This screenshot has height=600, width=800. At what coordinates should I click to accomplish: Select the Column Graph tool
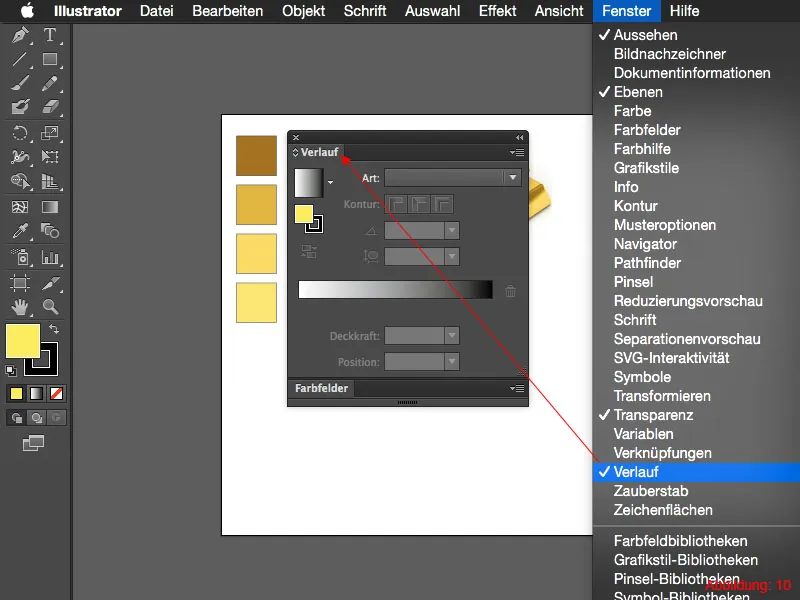tap(50, 257)
